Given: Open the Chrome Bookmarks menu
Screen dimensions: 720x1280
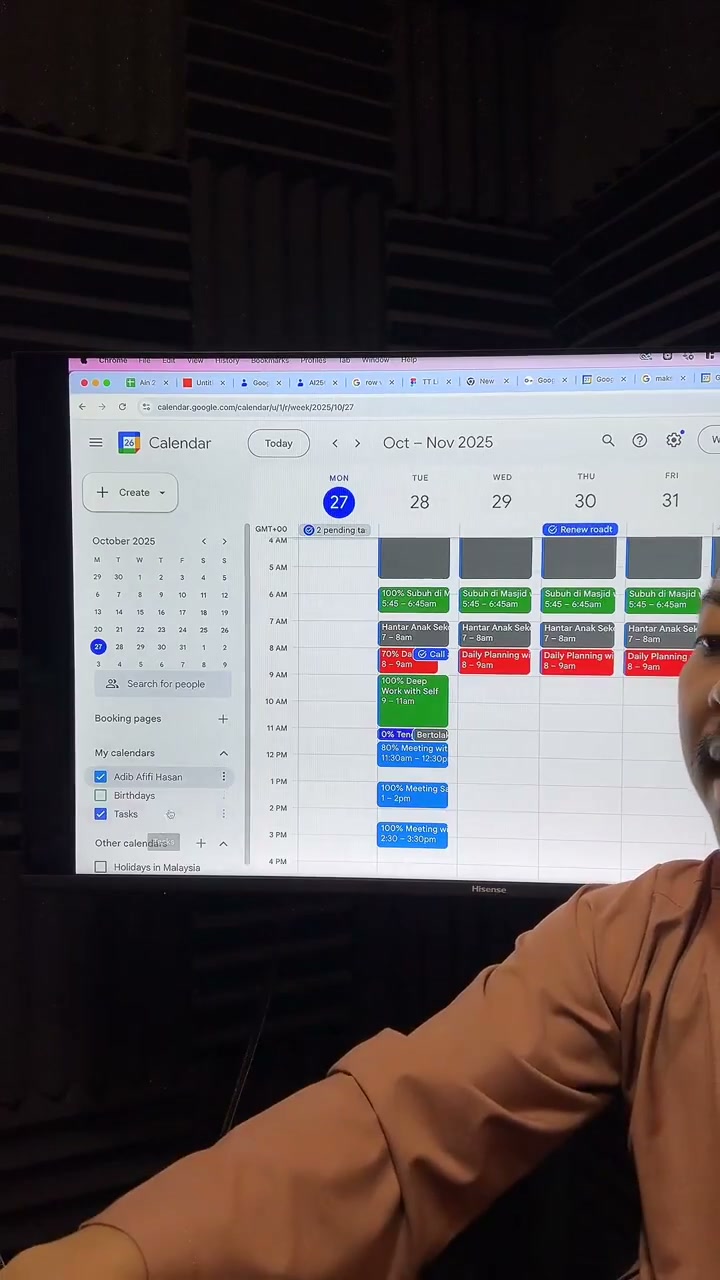Looking at the screenshot, I should [x=270, y=360].
